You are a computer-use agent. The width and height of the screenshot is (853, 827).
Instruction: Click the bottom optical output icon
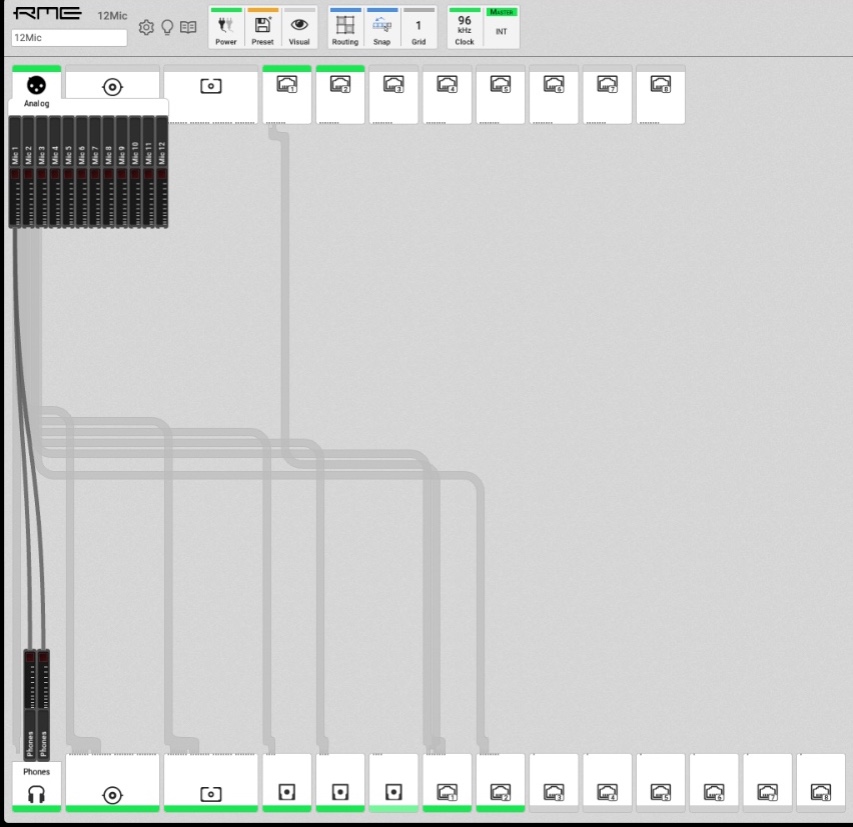pos(211,794)
